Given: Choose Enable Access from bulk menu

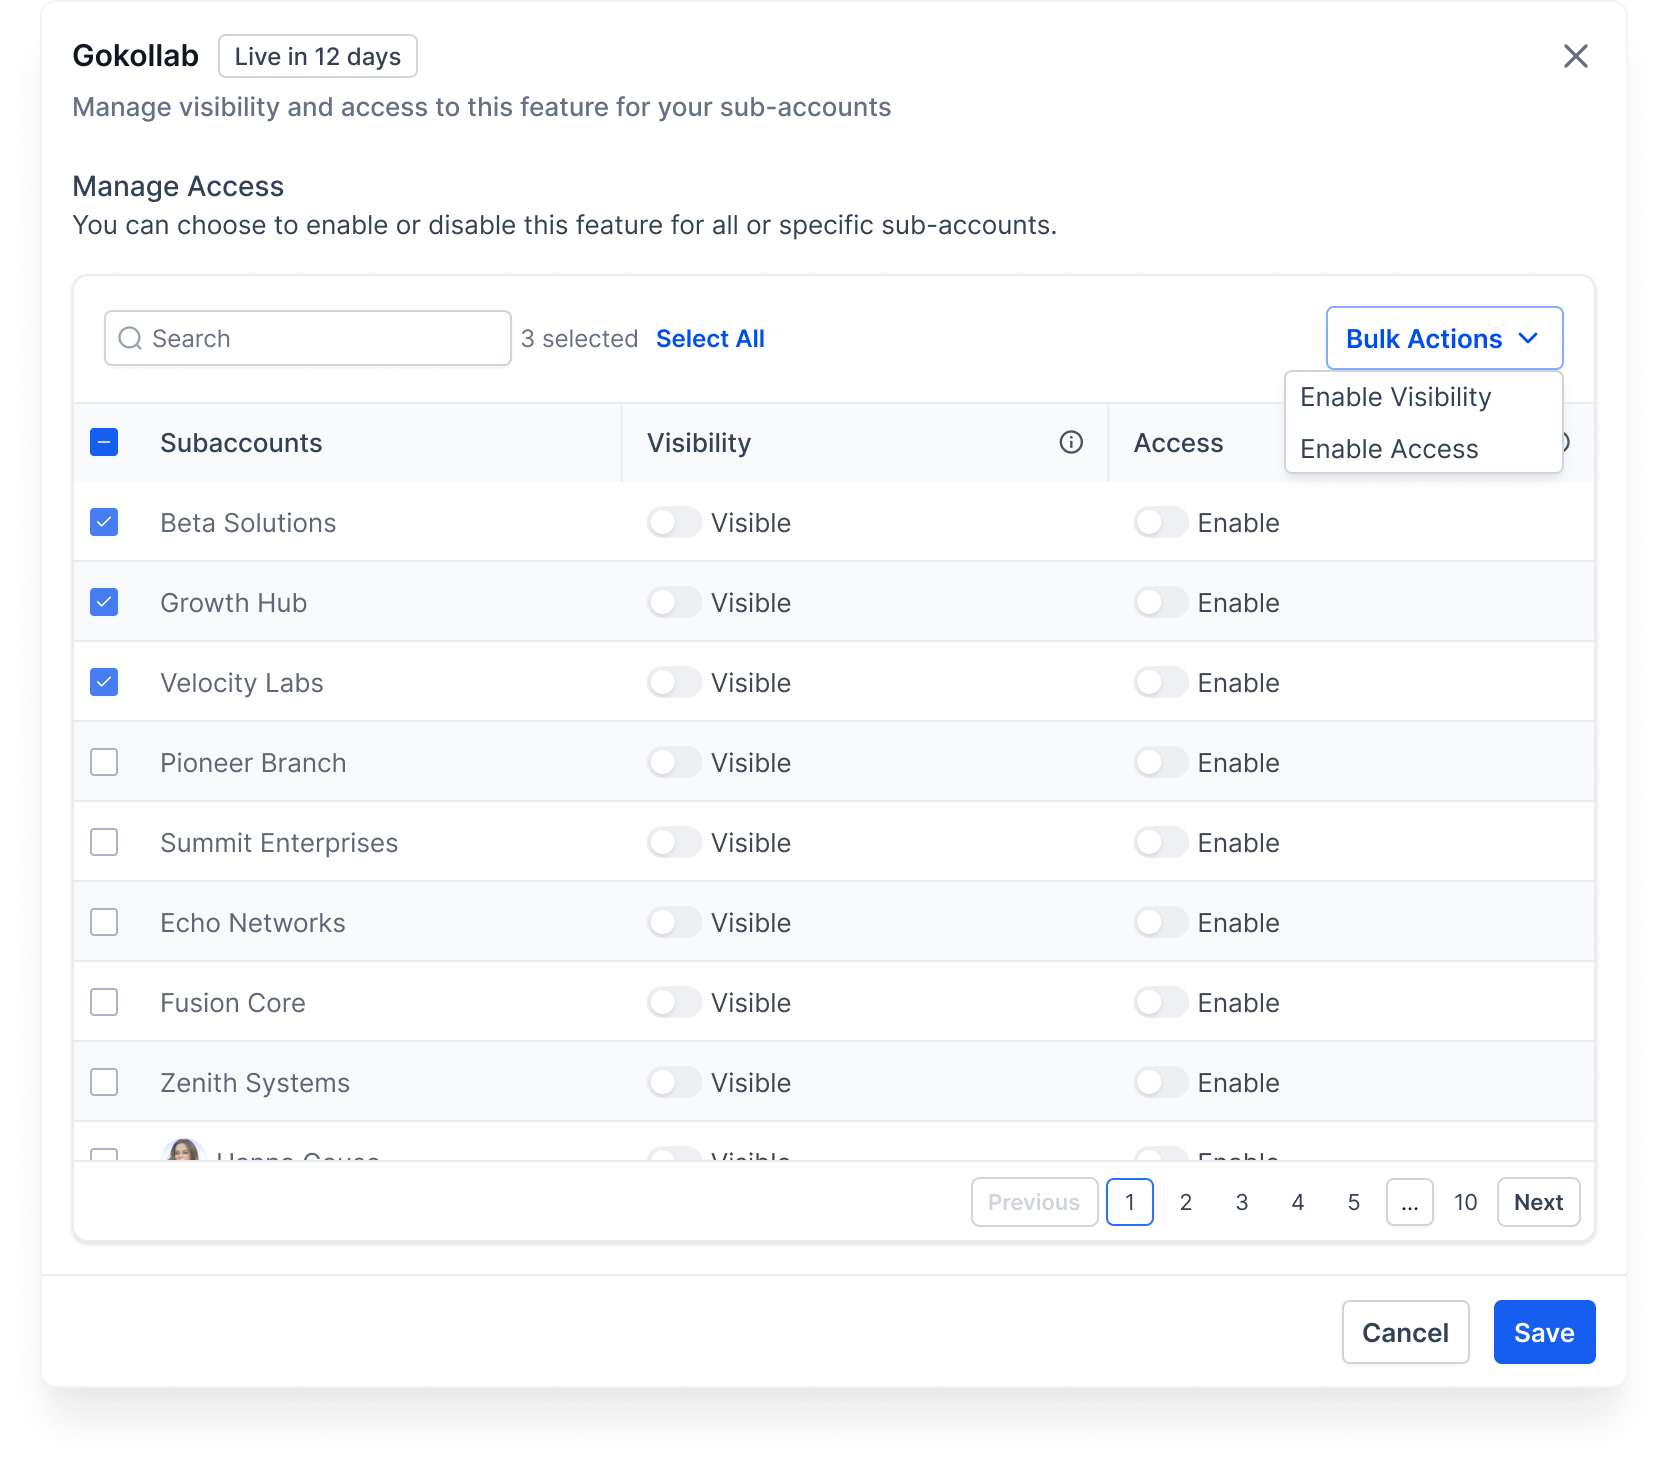Looking at the screenshot, I should pyautogui.click(x=1389, y=449).
